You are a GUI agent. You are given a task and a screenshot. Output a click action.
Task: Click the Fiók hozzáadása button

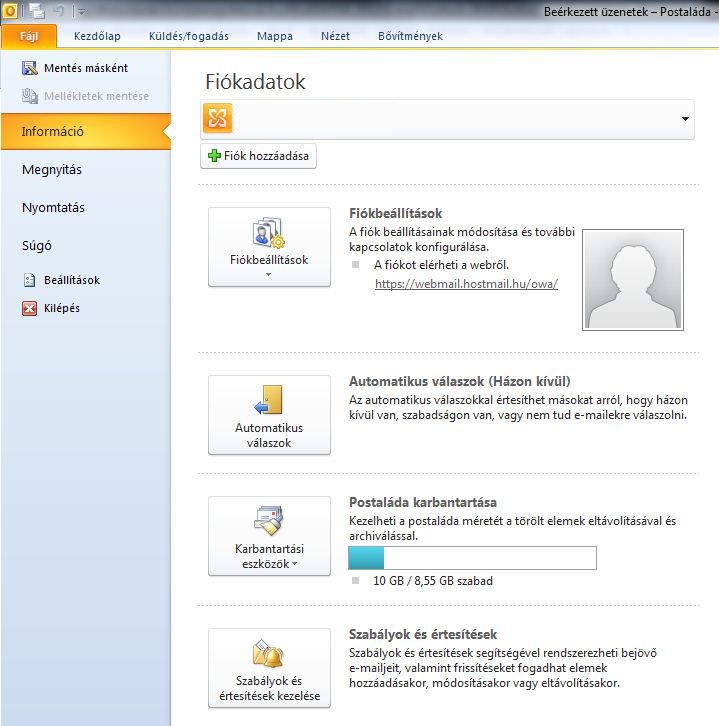[x=258, y=156]
